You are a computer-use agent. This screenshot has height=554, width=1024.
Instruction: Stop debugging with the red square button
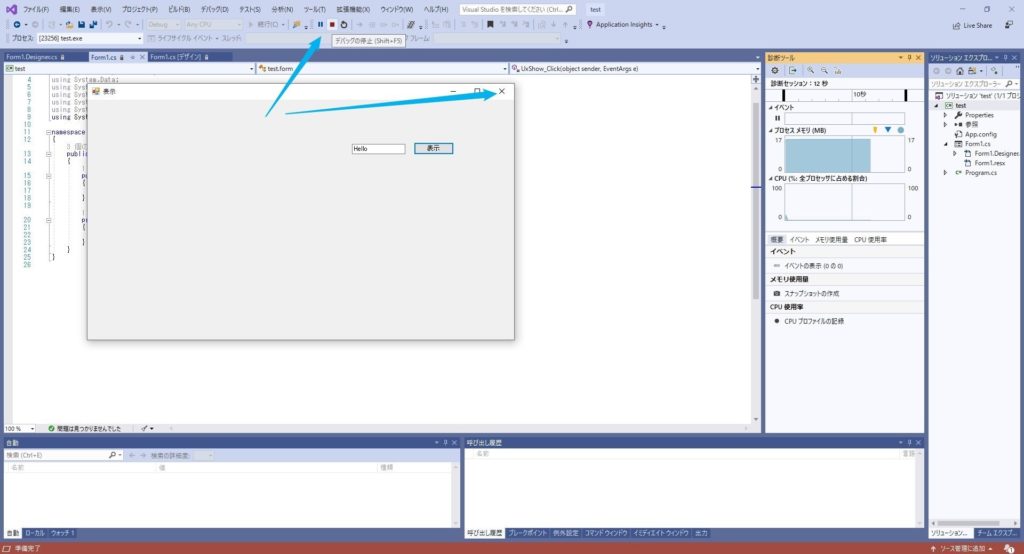point(332,24)
